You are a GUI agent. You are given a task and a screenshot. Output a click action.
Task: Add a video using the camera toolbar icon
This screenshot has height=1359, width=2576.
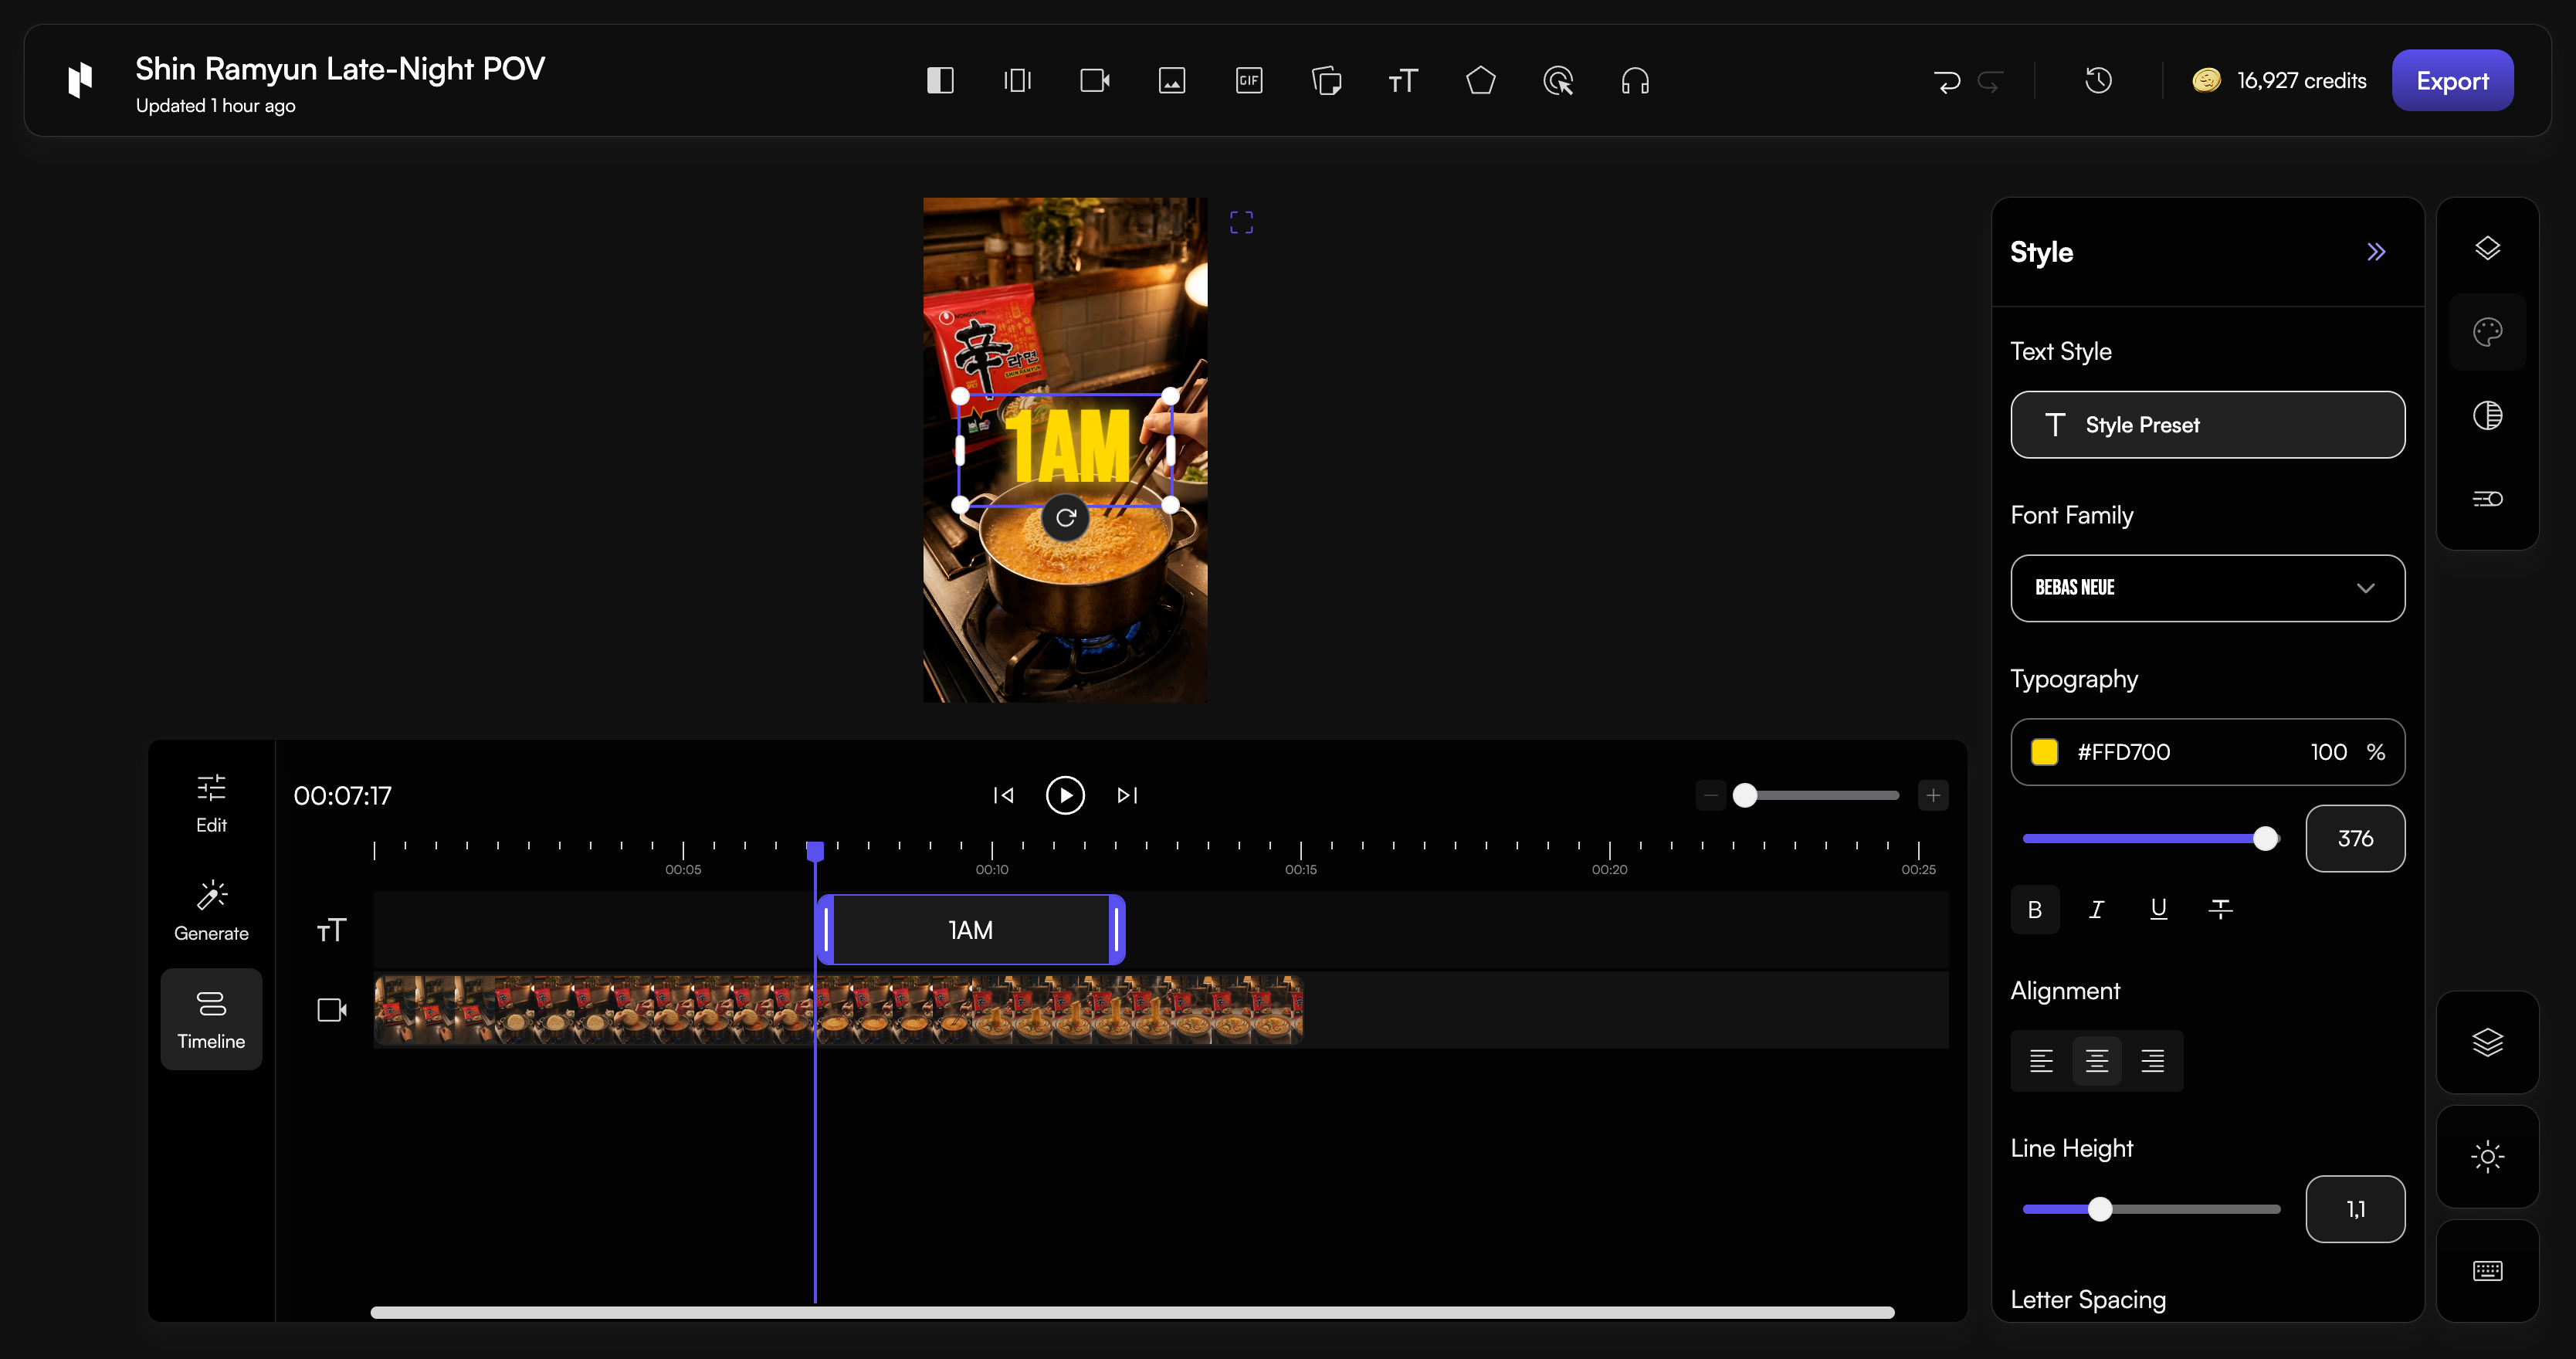coord(1095,81)
